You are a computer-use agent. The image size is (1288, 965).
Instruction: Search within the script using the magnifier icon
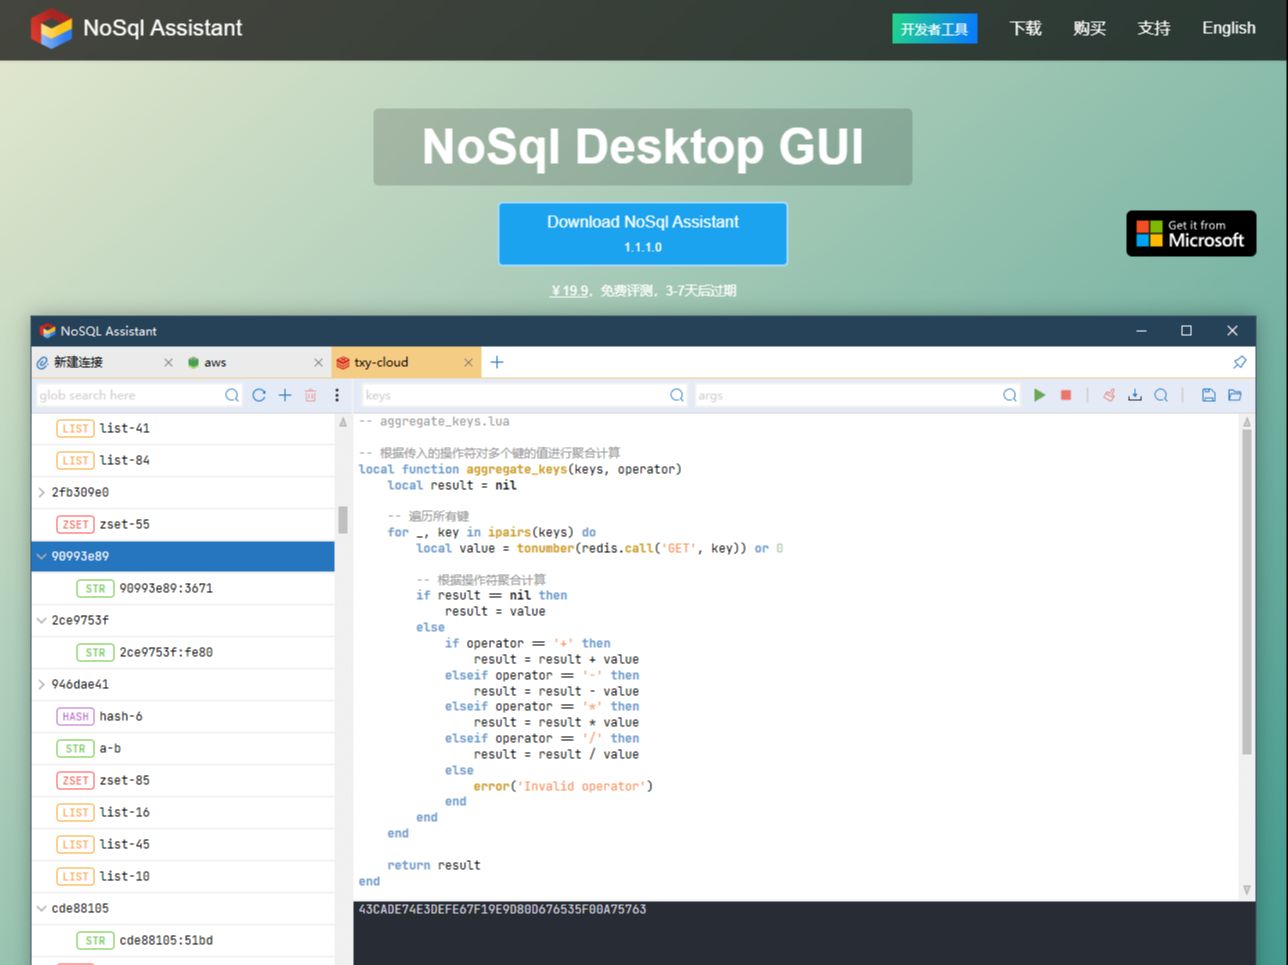point(1161,395)
